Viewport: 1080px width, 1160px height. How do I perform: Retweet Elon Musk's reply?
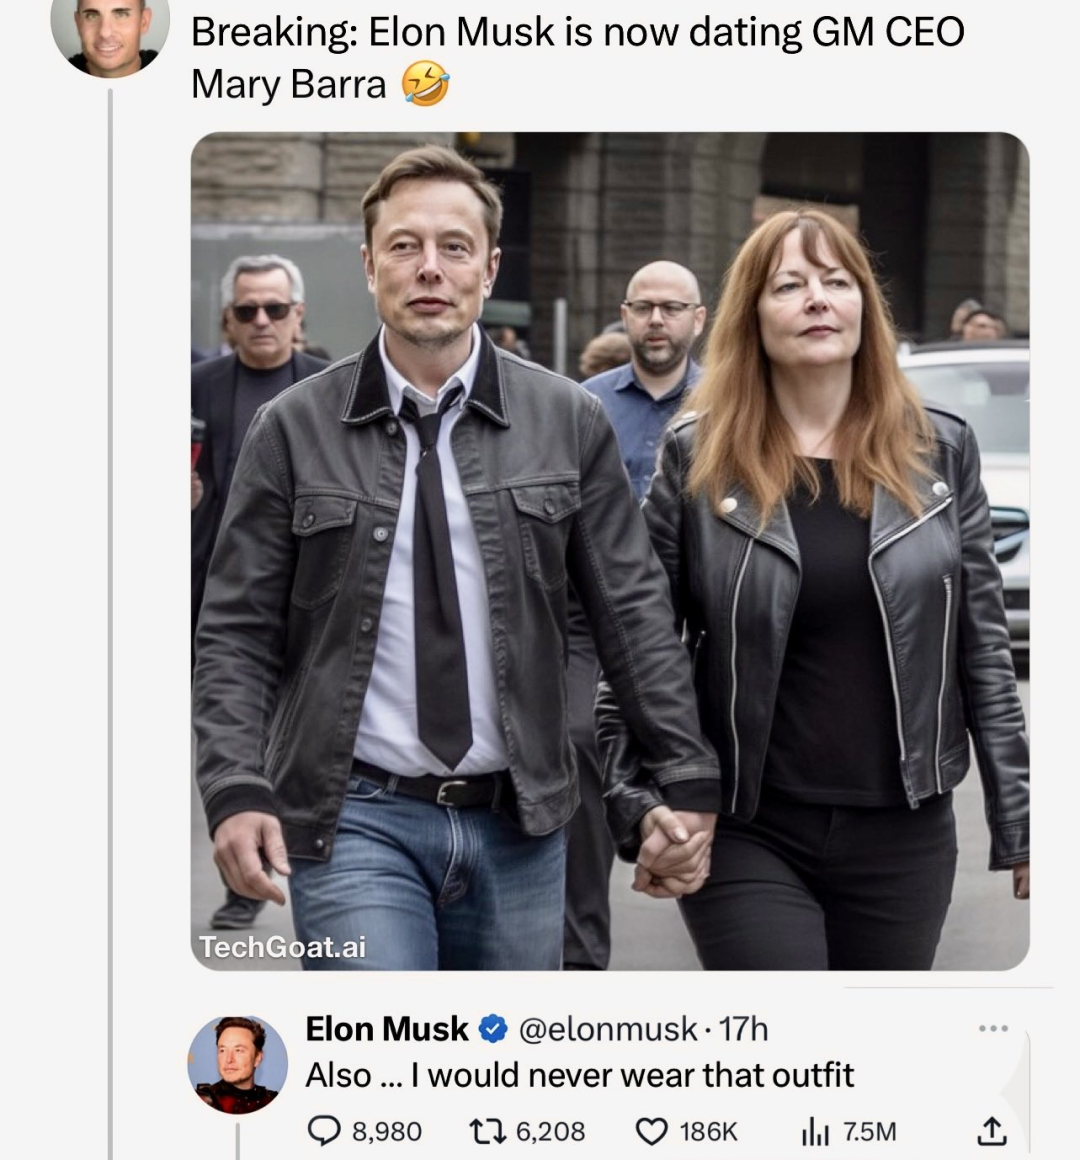tap(488, 1131)
